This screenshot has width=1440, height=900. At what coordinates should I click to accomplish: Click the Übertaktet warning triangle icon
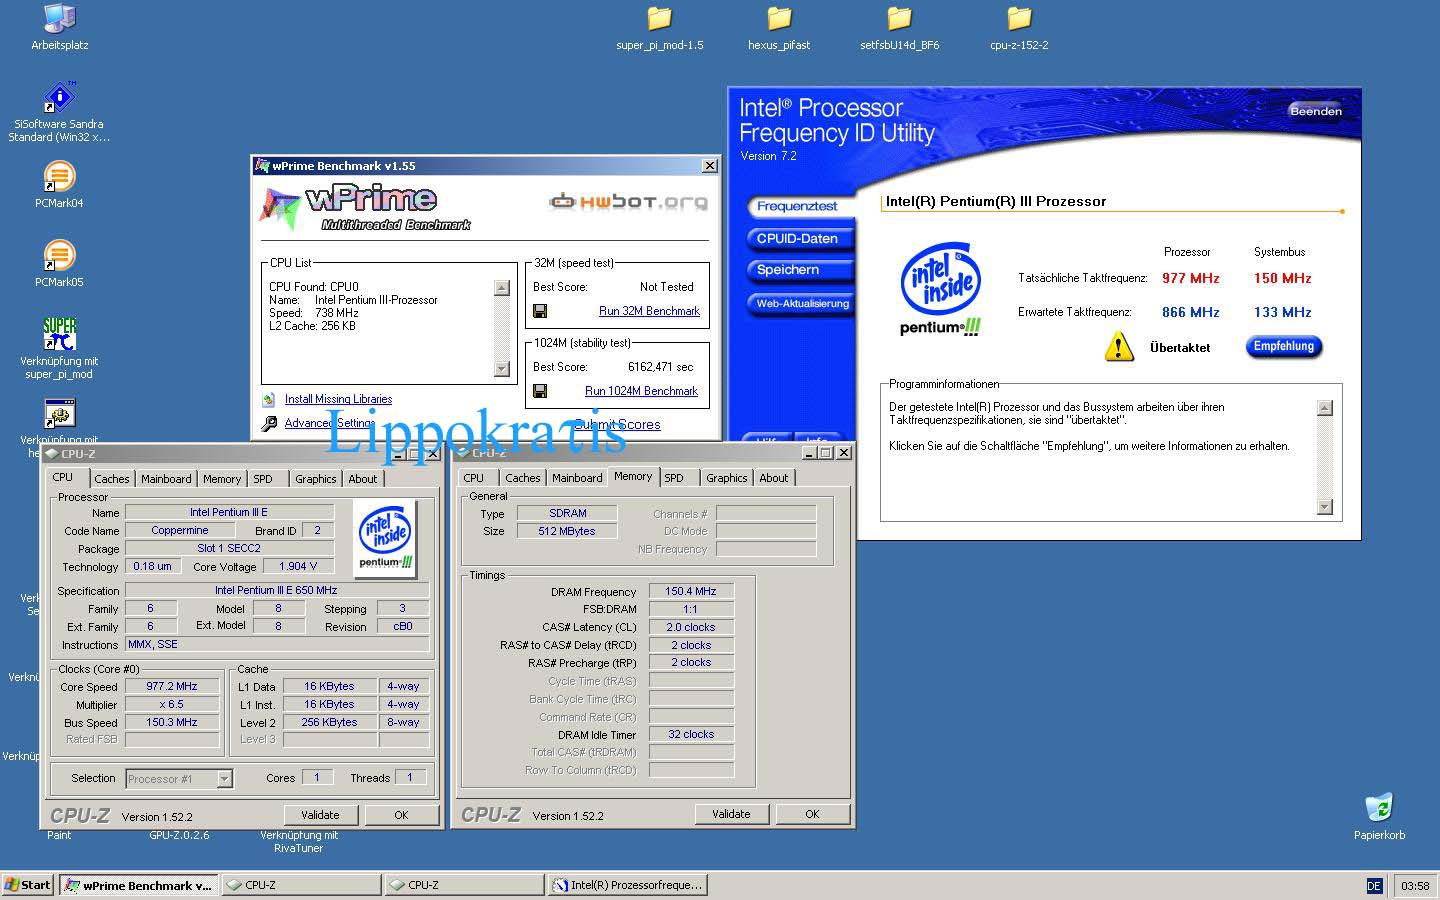tap(1119, 347)
